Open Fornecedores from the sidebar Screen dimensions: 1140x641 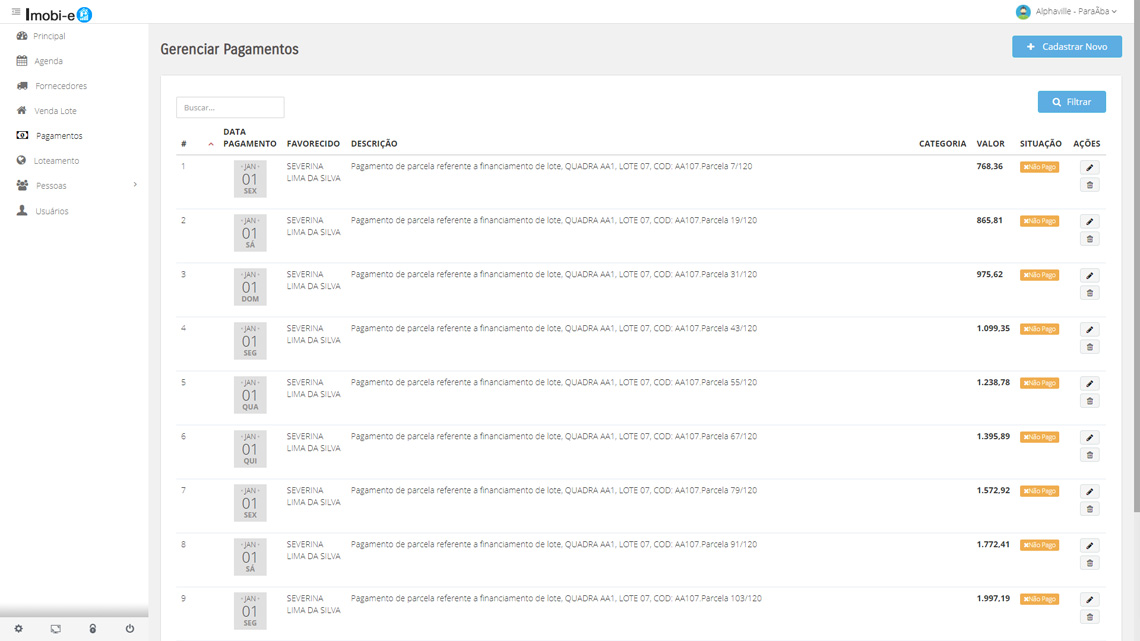click(x=60, y=86)
